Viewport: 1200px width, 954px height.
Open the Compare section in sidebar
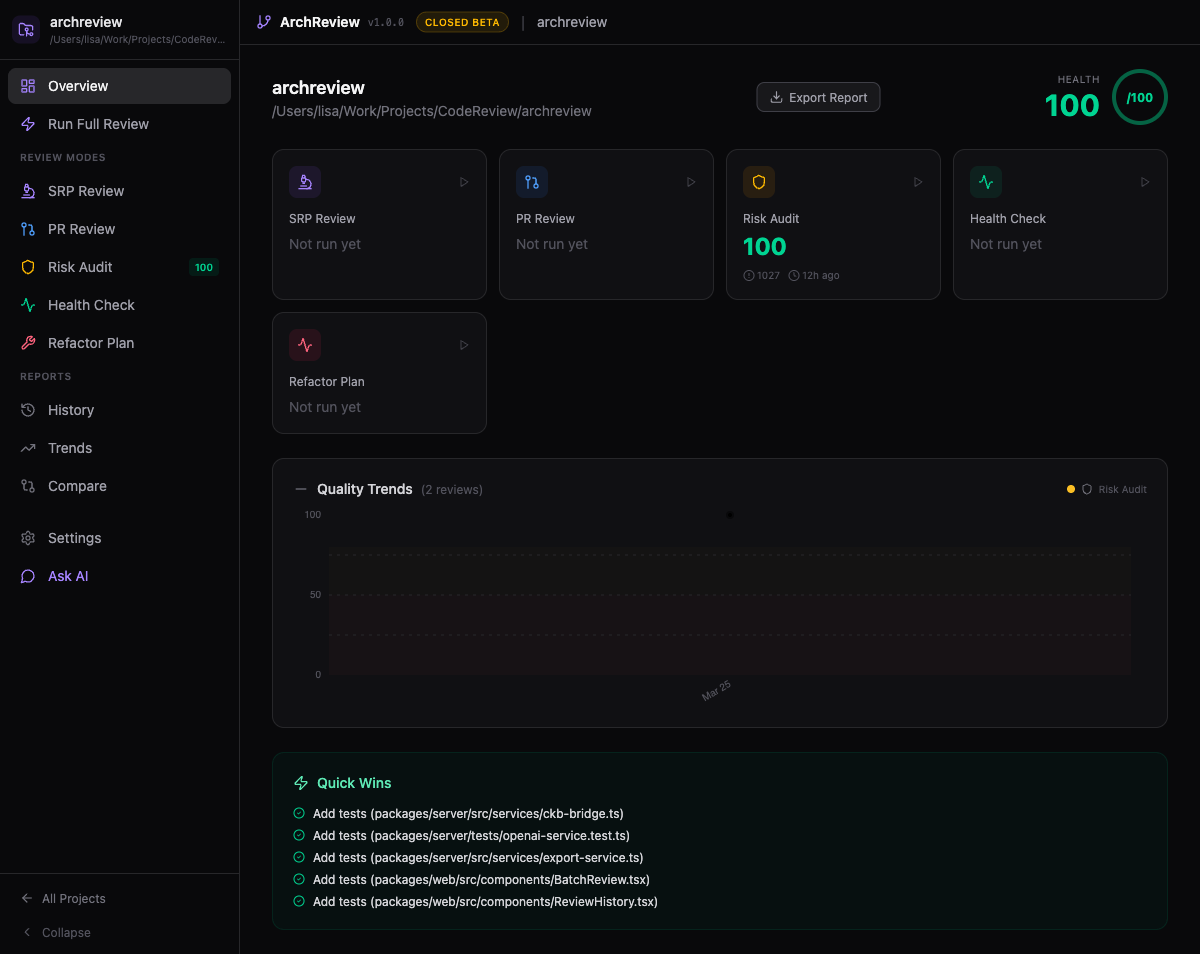77,486
